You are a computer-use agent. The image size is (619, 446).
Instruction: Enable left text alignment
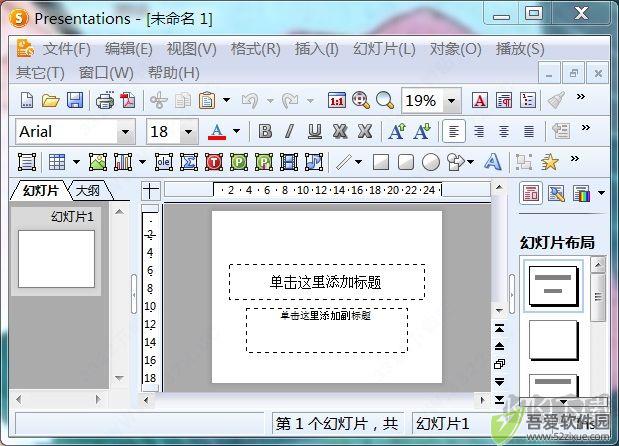(x=454, y=131)
